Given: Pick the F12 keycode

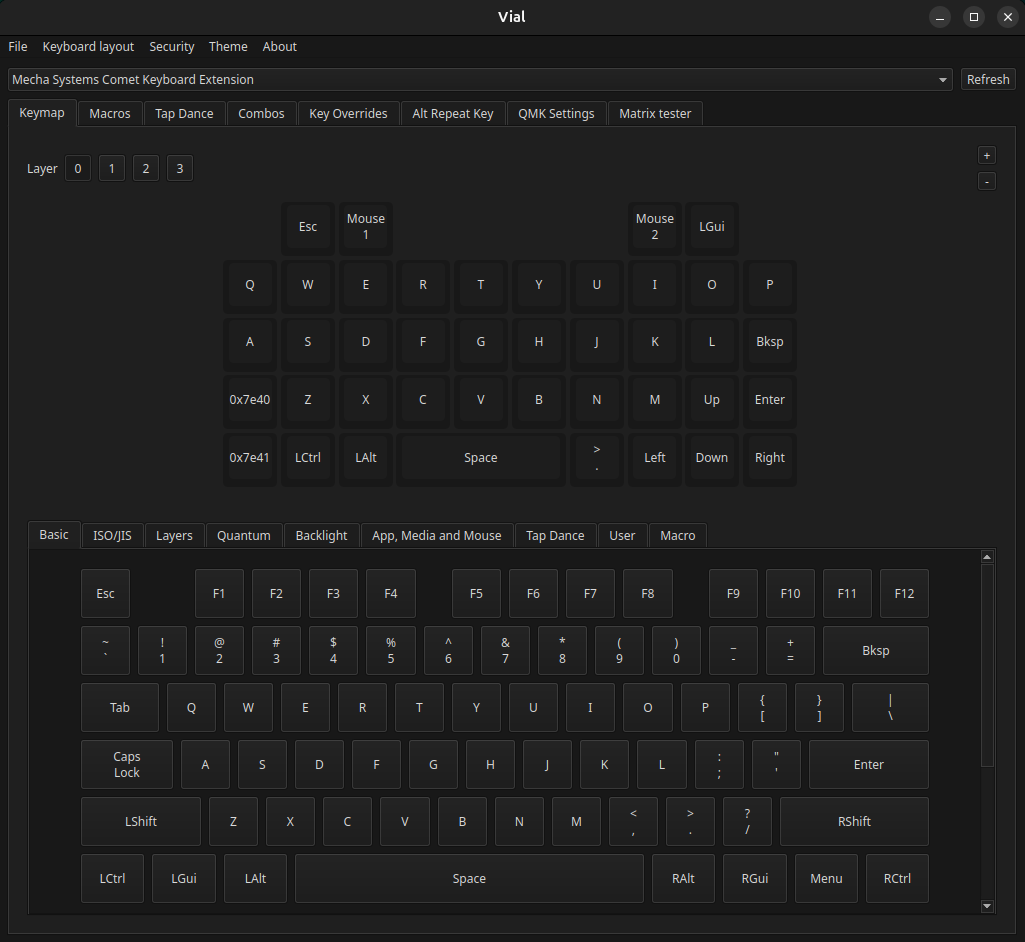Looking at the screenshot, I should coord(904,594).
